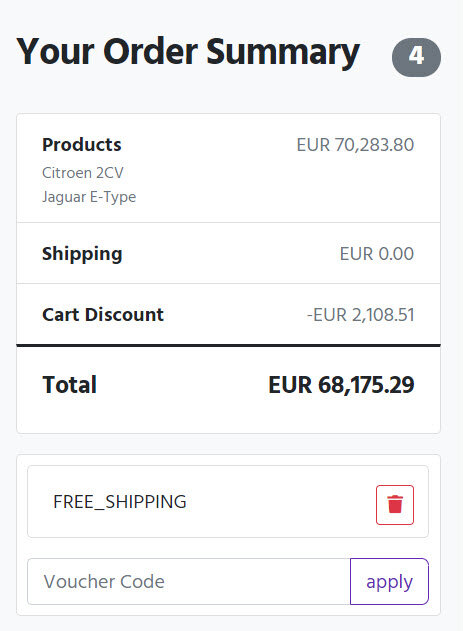The image size is (463, 631).
Task: Remove the FREE_SHIPPING voucher with trash icon
Action: [395, 505]
